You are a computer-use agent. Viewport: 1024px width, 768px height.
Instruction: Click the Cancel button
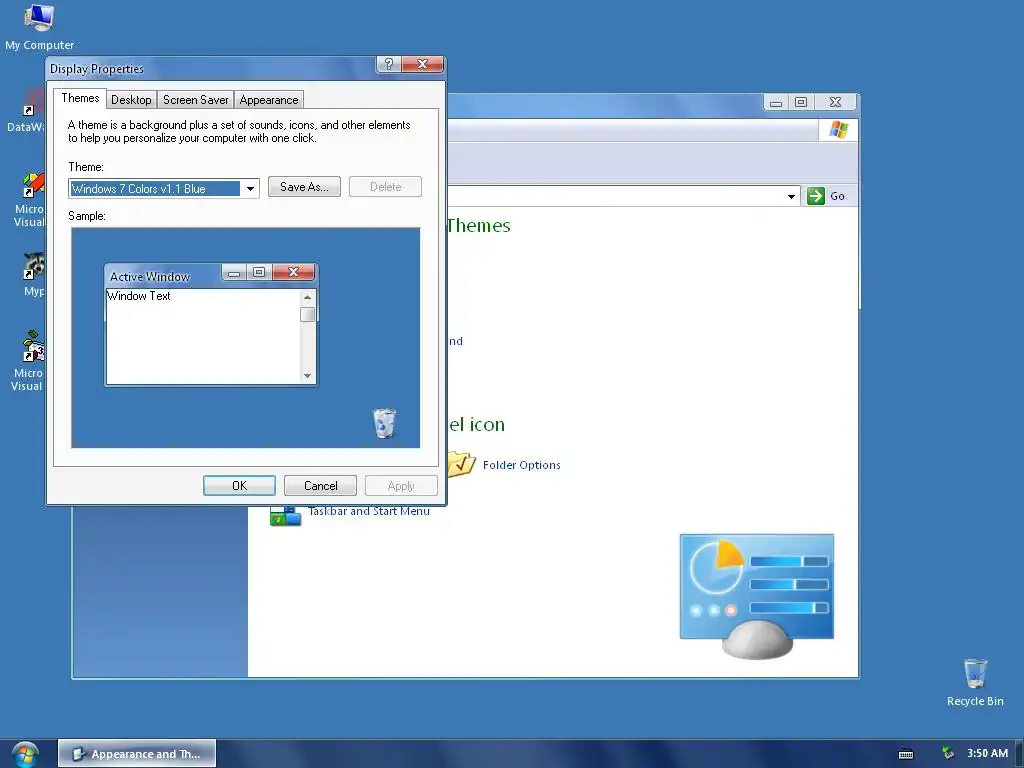click(321, 486)
